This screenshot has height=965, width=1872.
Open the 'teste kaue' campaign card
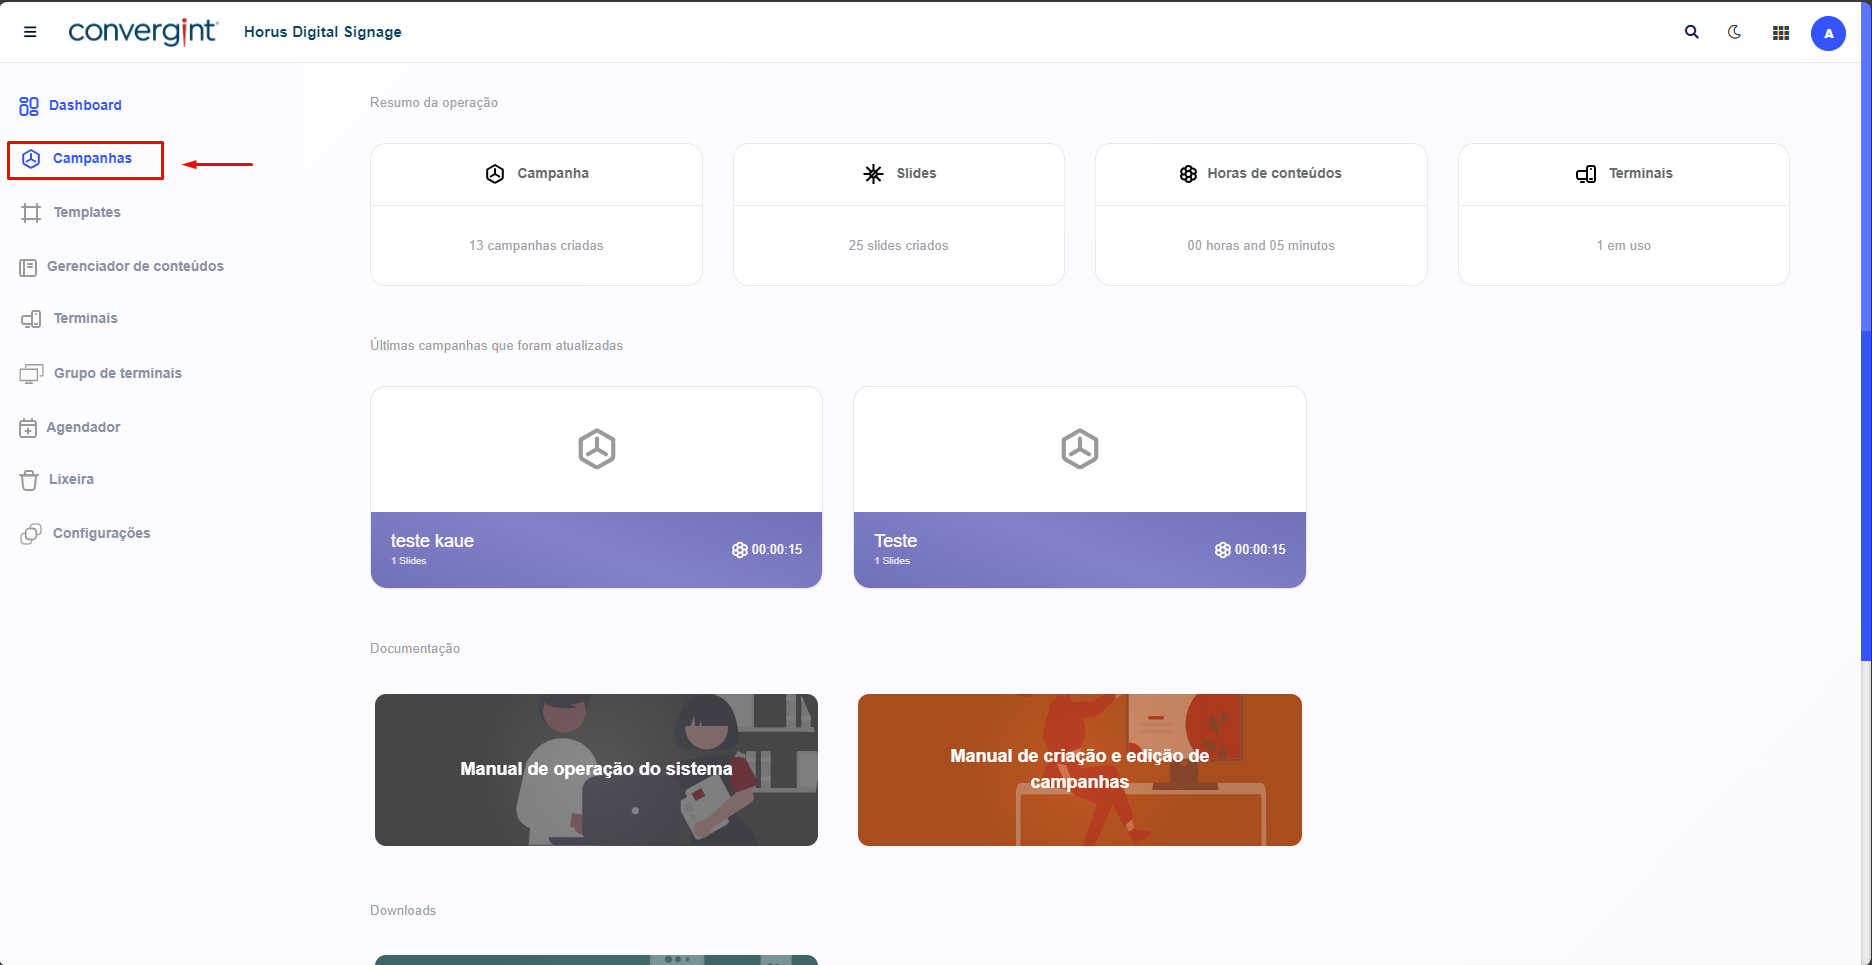(x=596, y=487)
